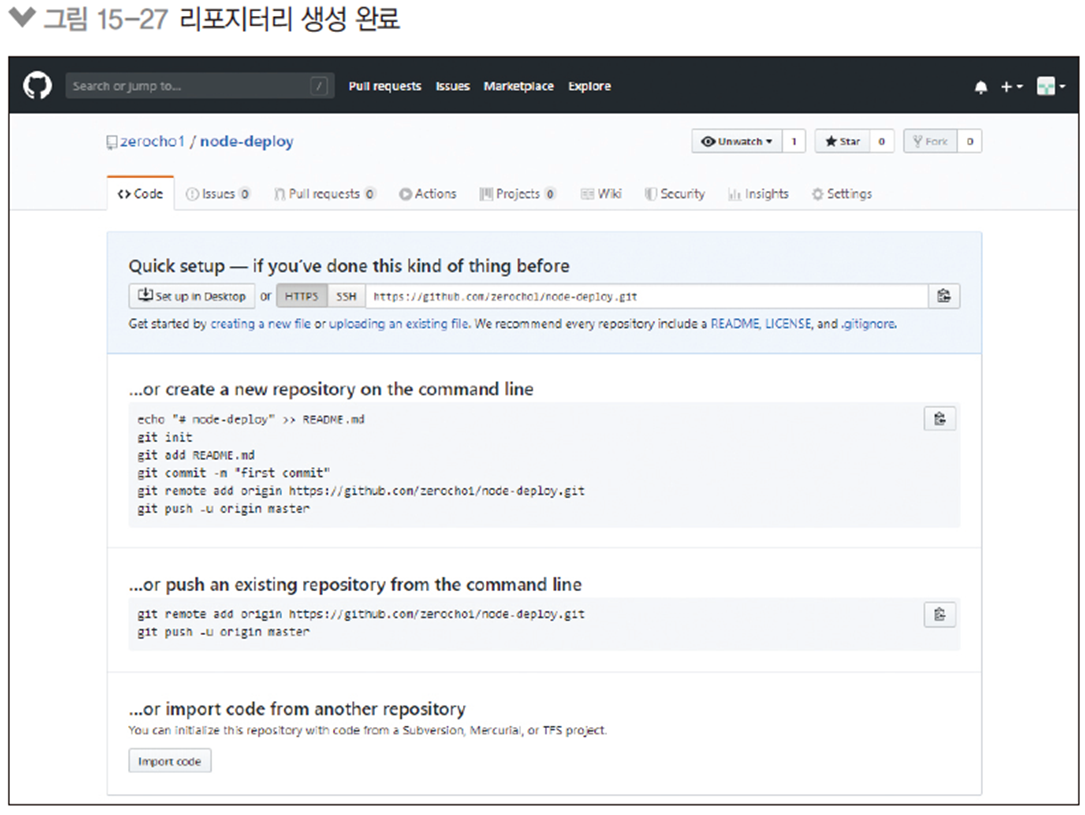1085x815 pixels.
Task: Copy the push existing repository commands
Action: tap(940, 614)
